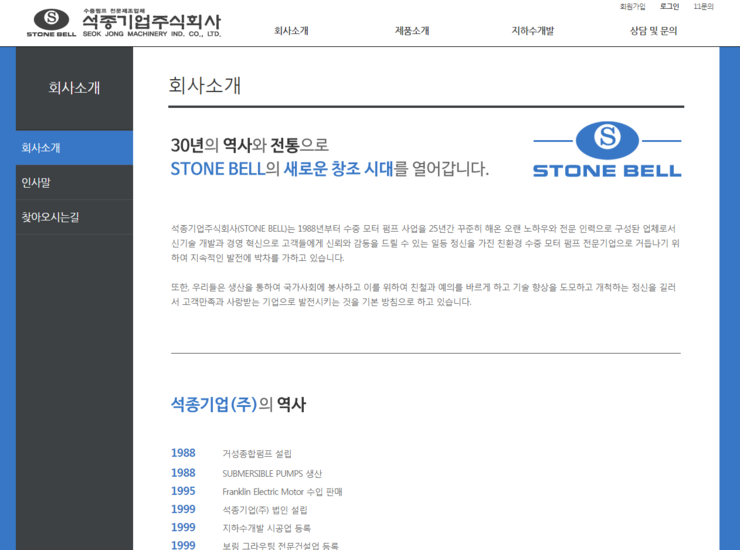Click the 로그인 login link
Viewport: 740px width, 550px height.
click(x=669, y=7)
